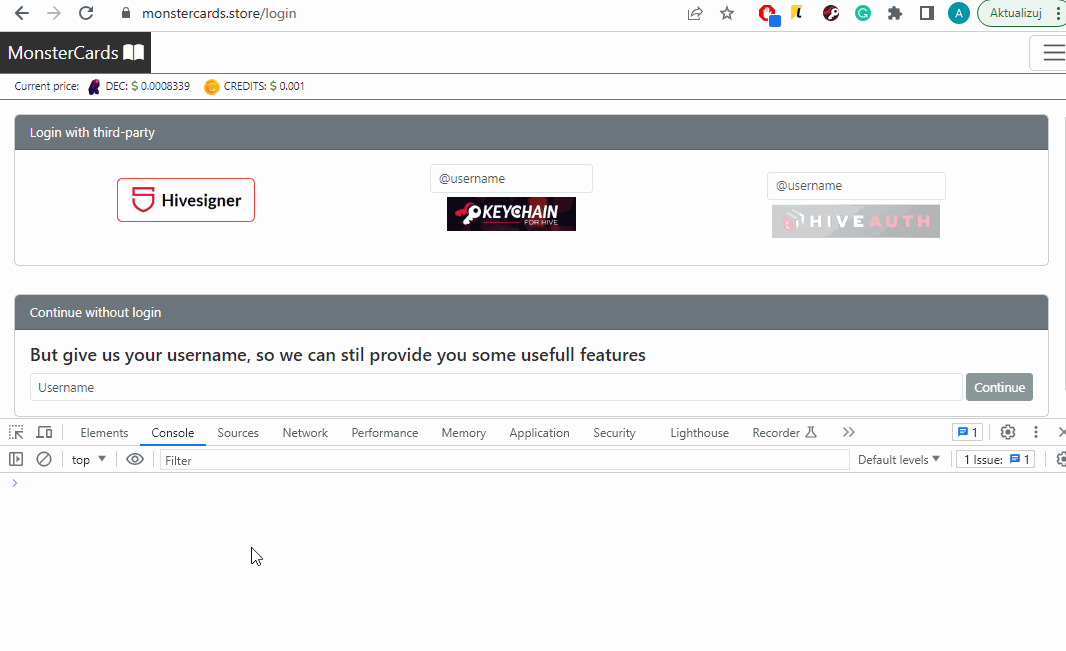Click the console Filter field
Image resolution: width=1066 pixels, height=651 pixels.
tap(504, 460)
